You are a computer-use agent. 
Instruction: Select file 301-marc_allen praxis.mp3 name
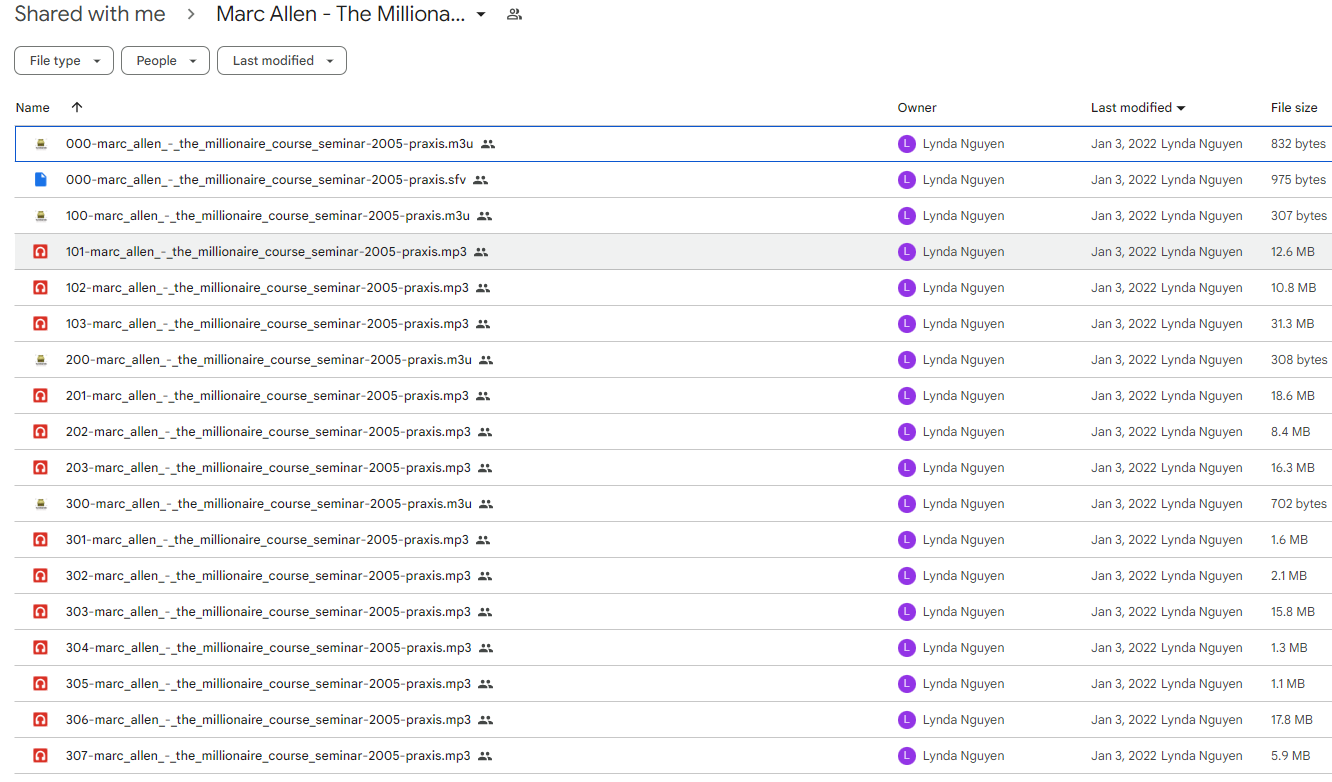(267, 540)
